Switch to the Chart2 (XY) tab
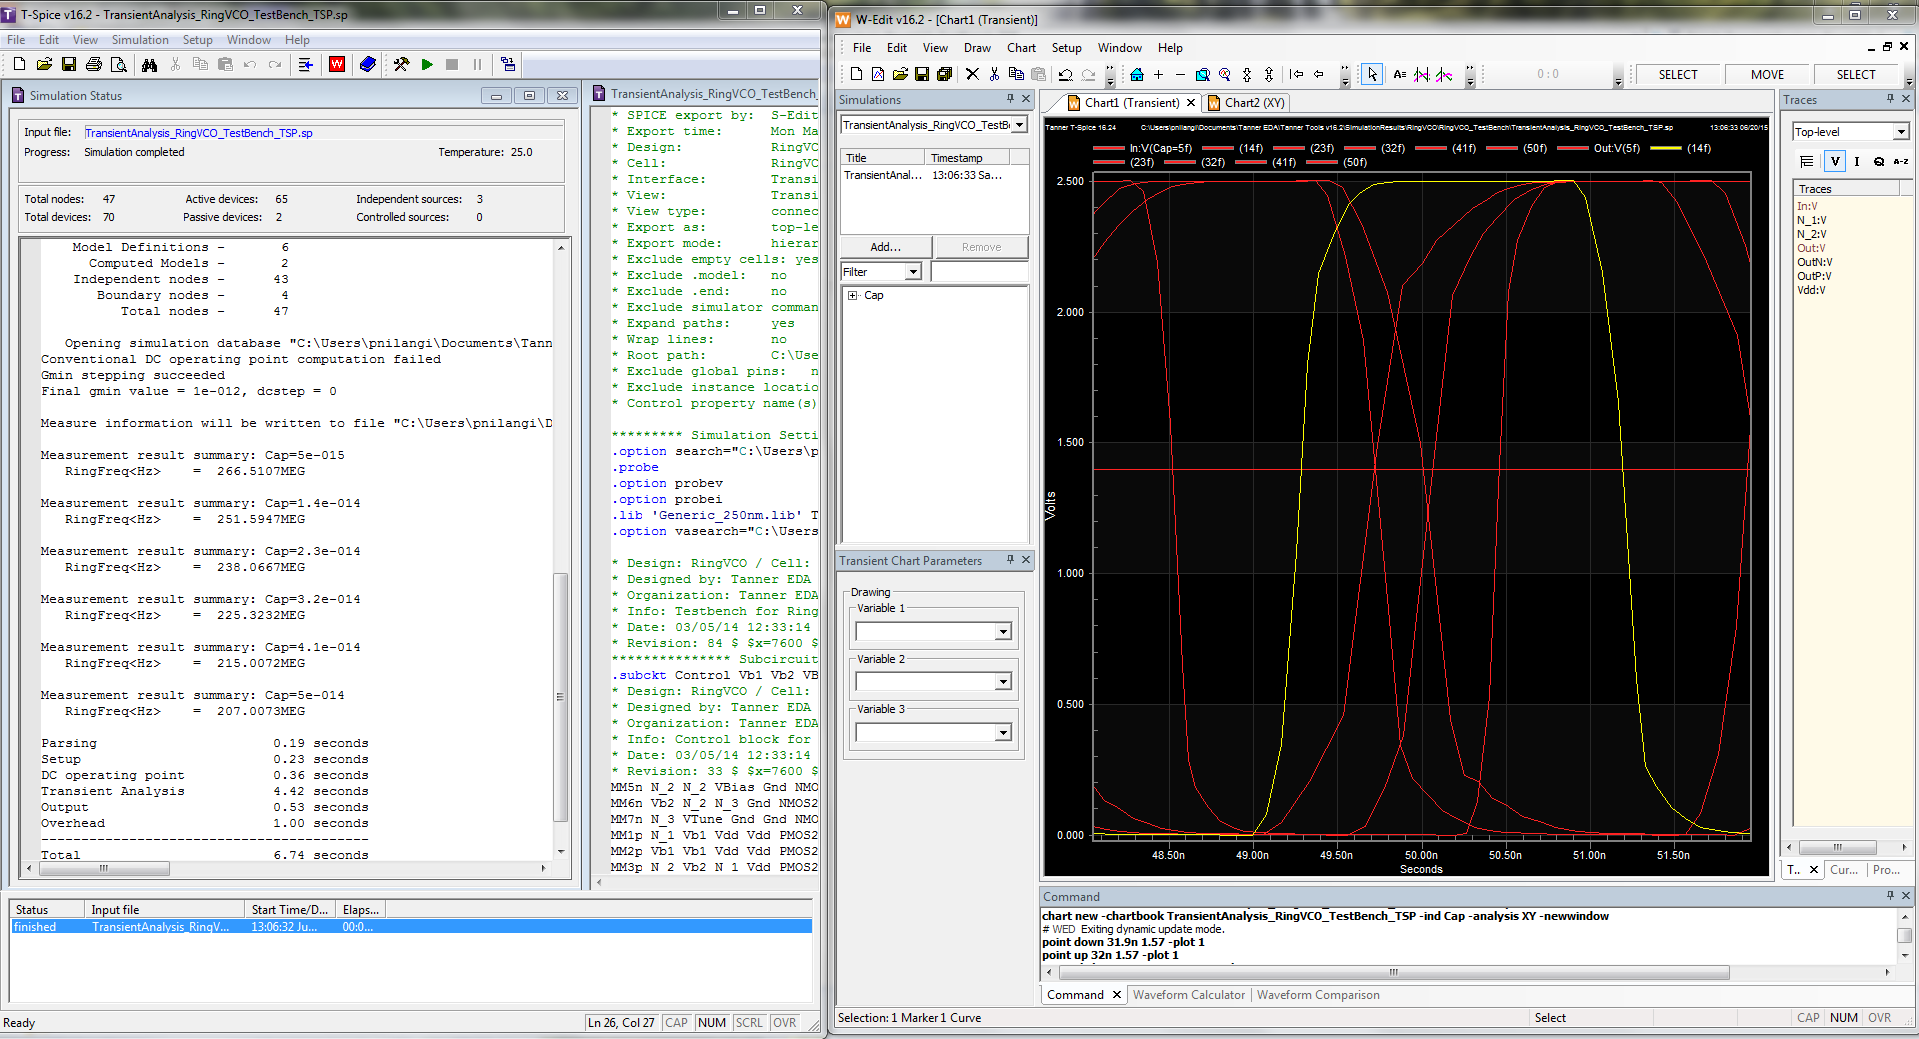 pyautogui.click(x=1246, y=103)
